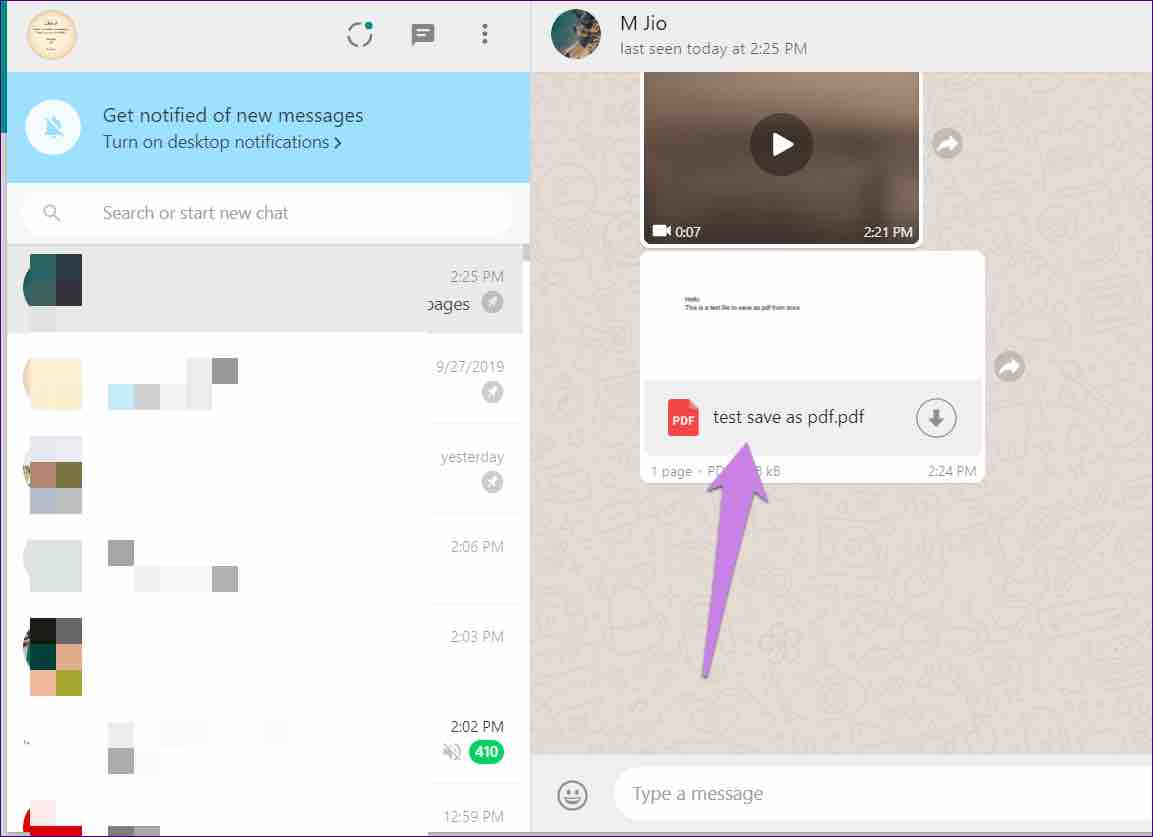Download the test save as pdf.pdf file
This screenshot has width=1153, height=837.
[x=936, y=418]
